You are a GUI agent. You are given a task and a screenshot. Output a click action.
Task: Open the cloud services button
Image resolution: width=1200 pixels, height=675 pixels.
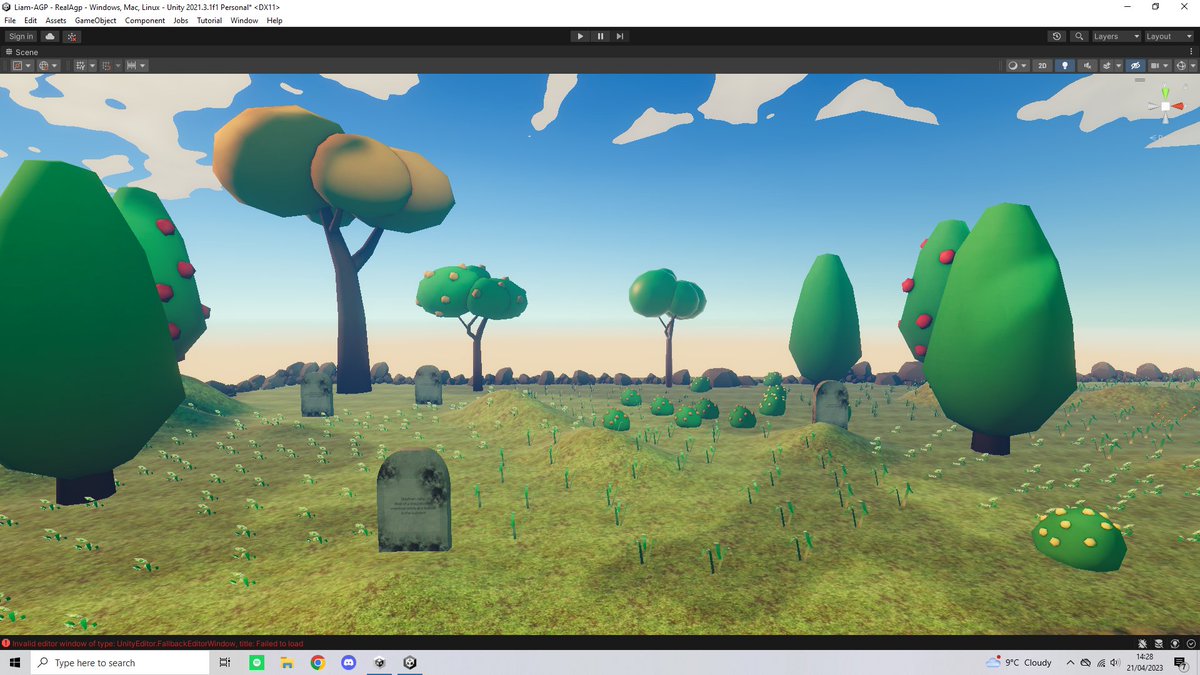[50, 36]
